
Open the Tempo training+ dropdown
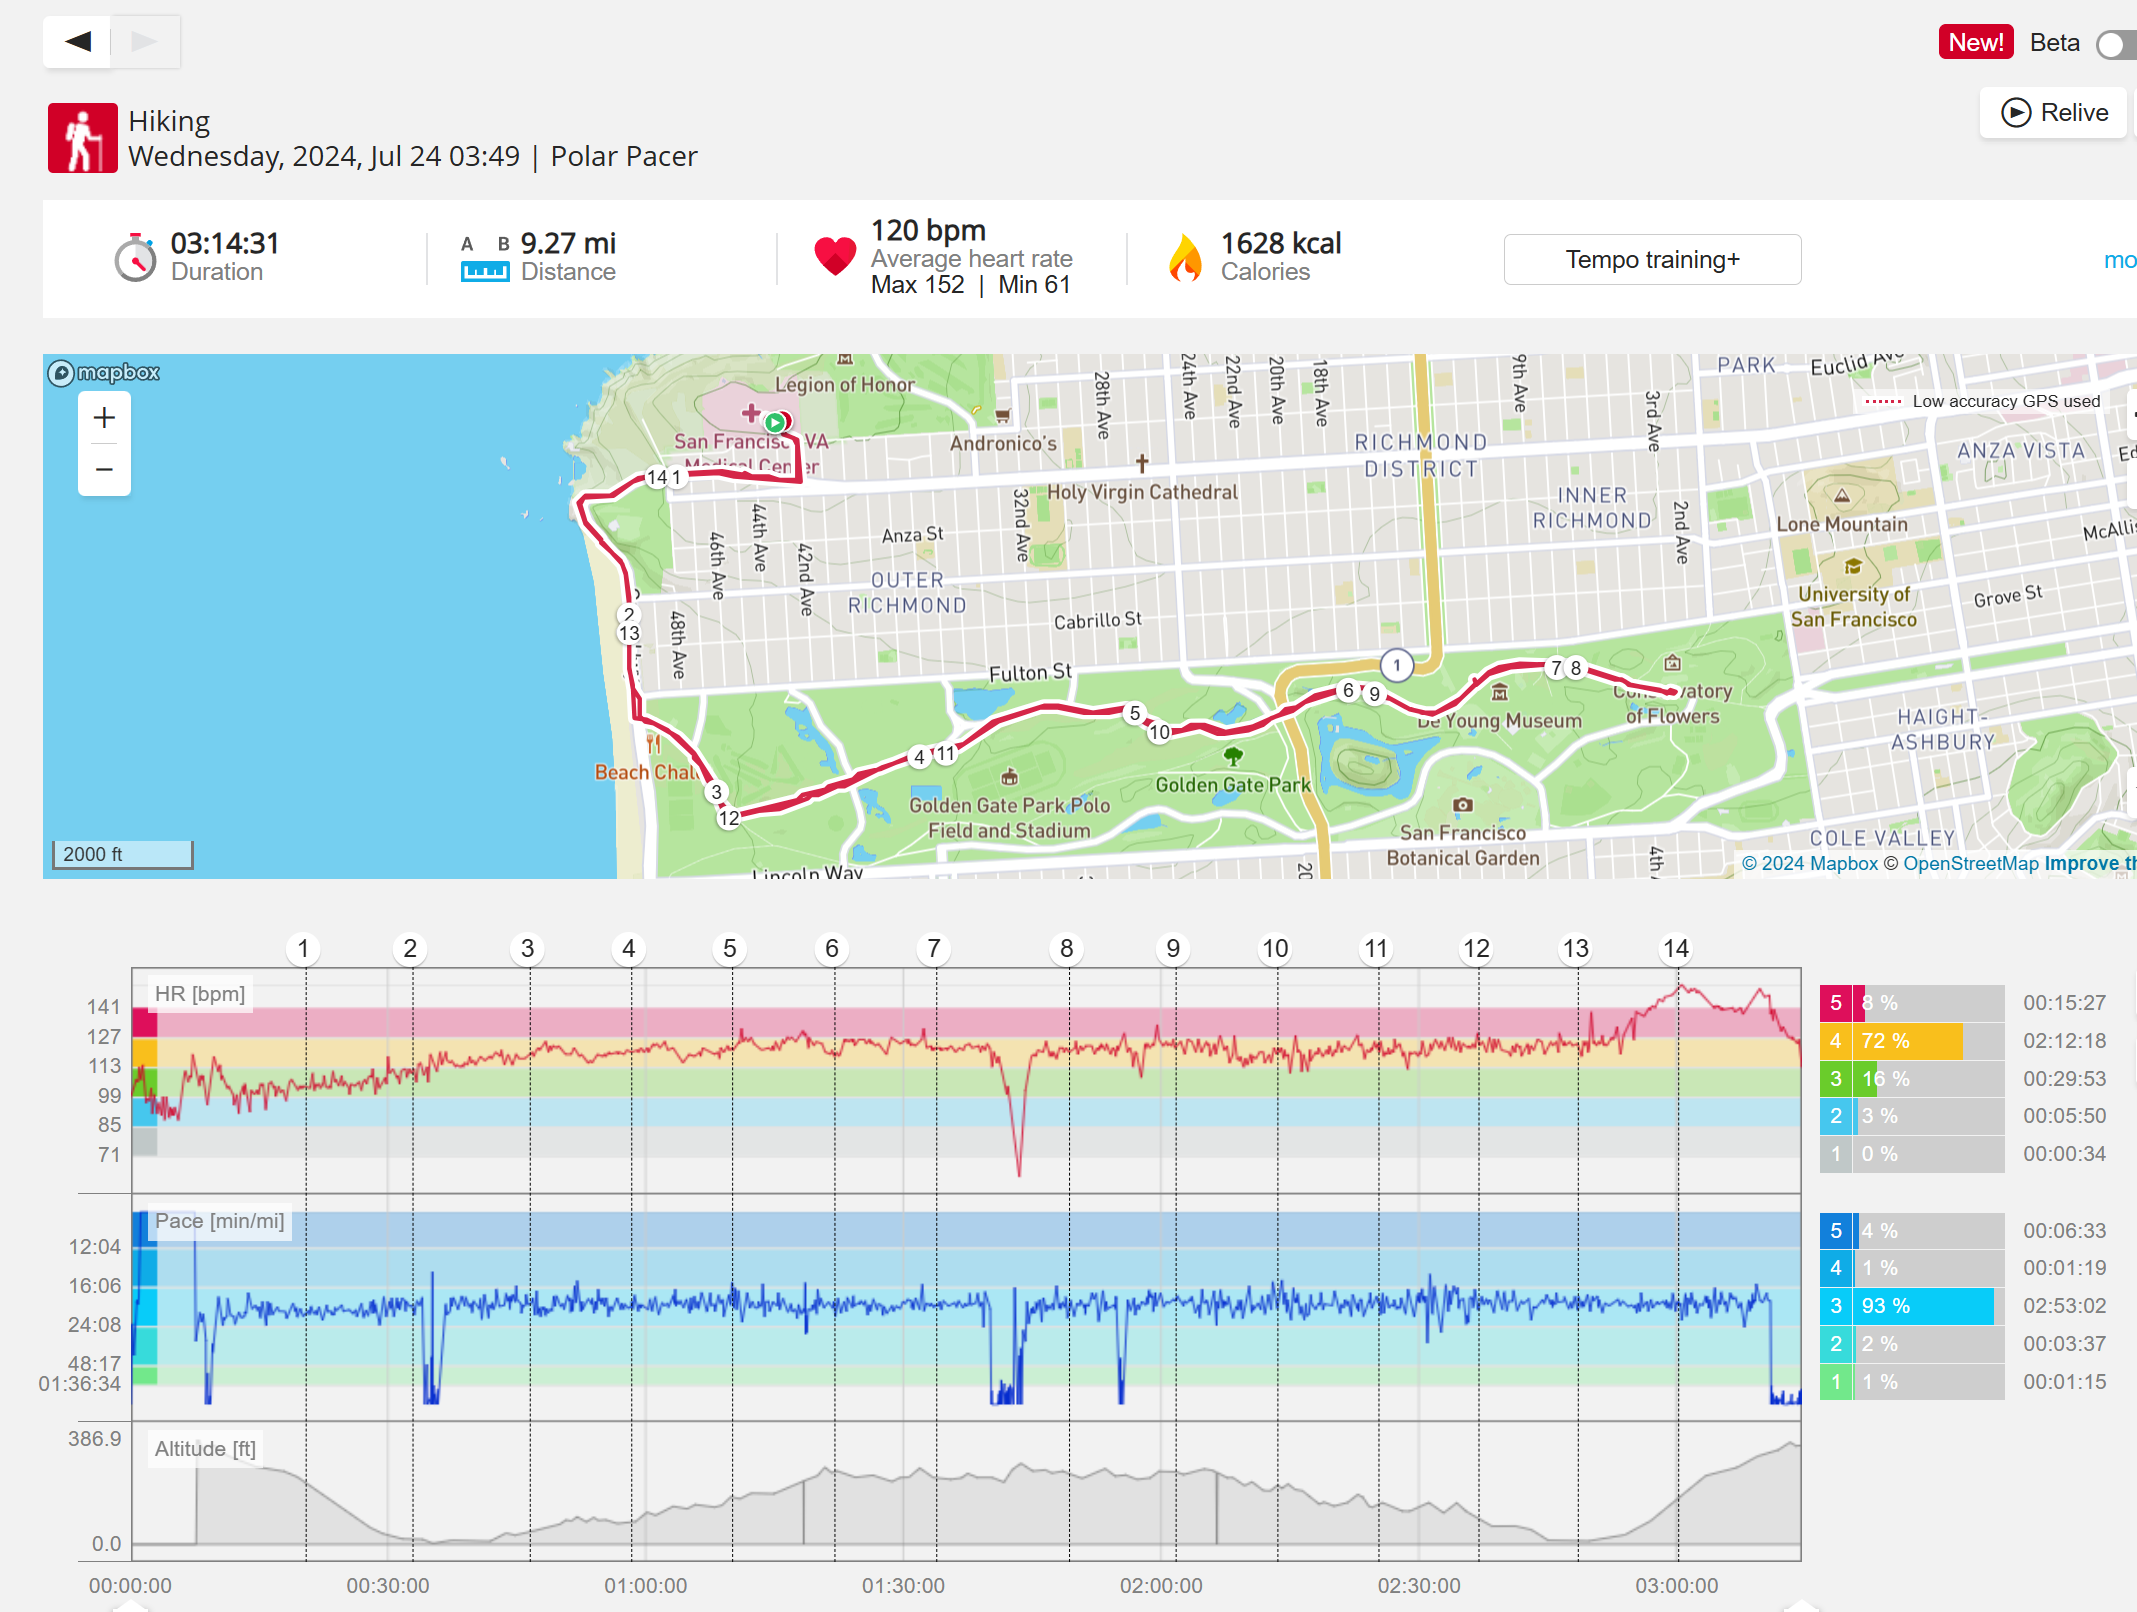click(1652, 260)
